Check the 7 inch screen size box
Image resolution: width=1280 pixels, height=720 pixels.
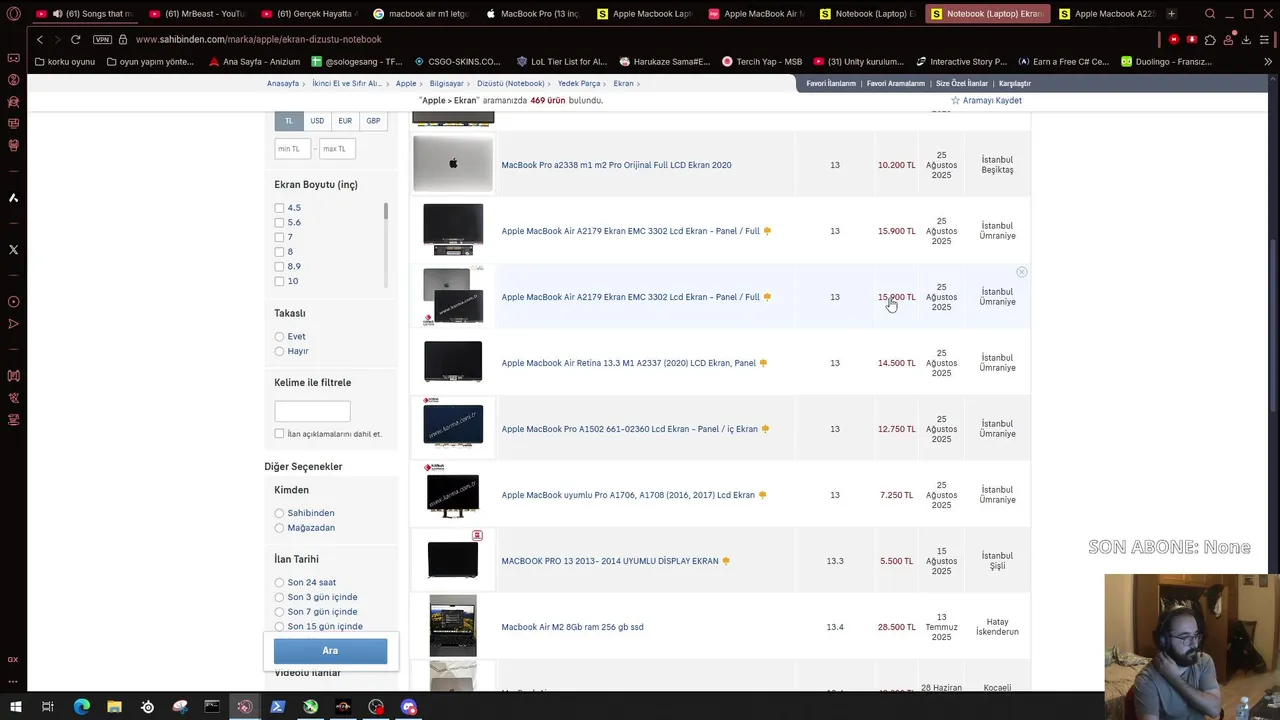click(279, 237)
